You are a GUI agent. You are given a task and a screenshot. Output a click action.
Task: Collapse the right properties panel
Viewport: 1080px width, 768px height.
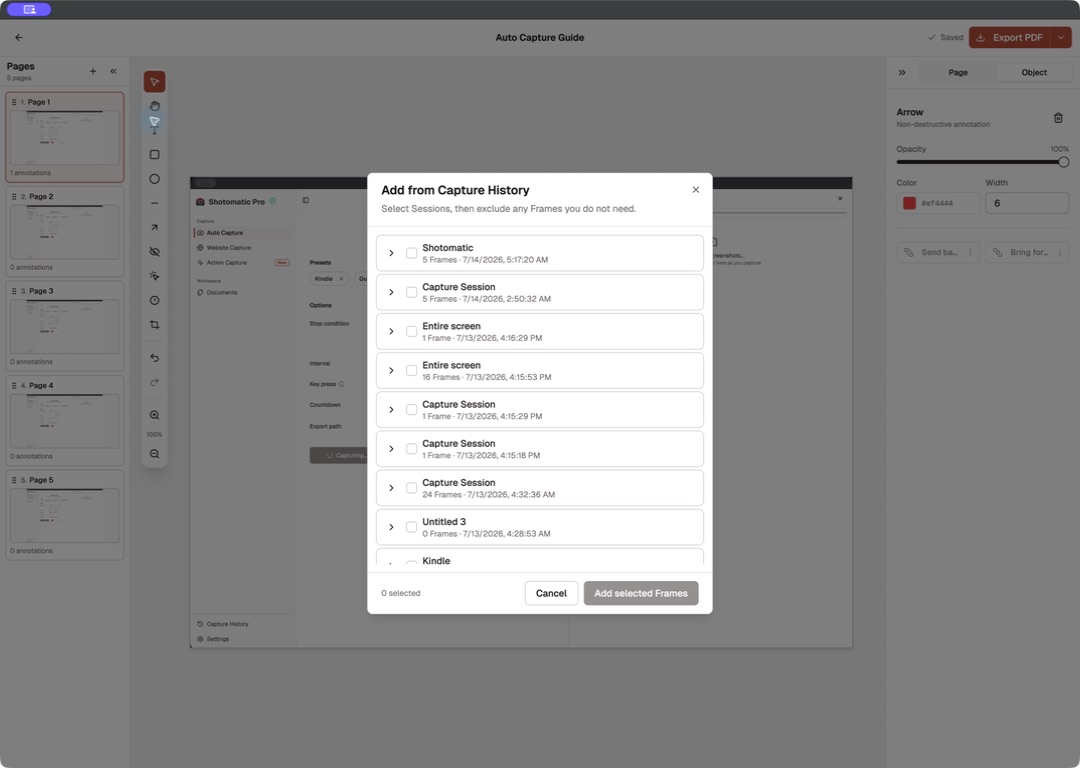902,72
